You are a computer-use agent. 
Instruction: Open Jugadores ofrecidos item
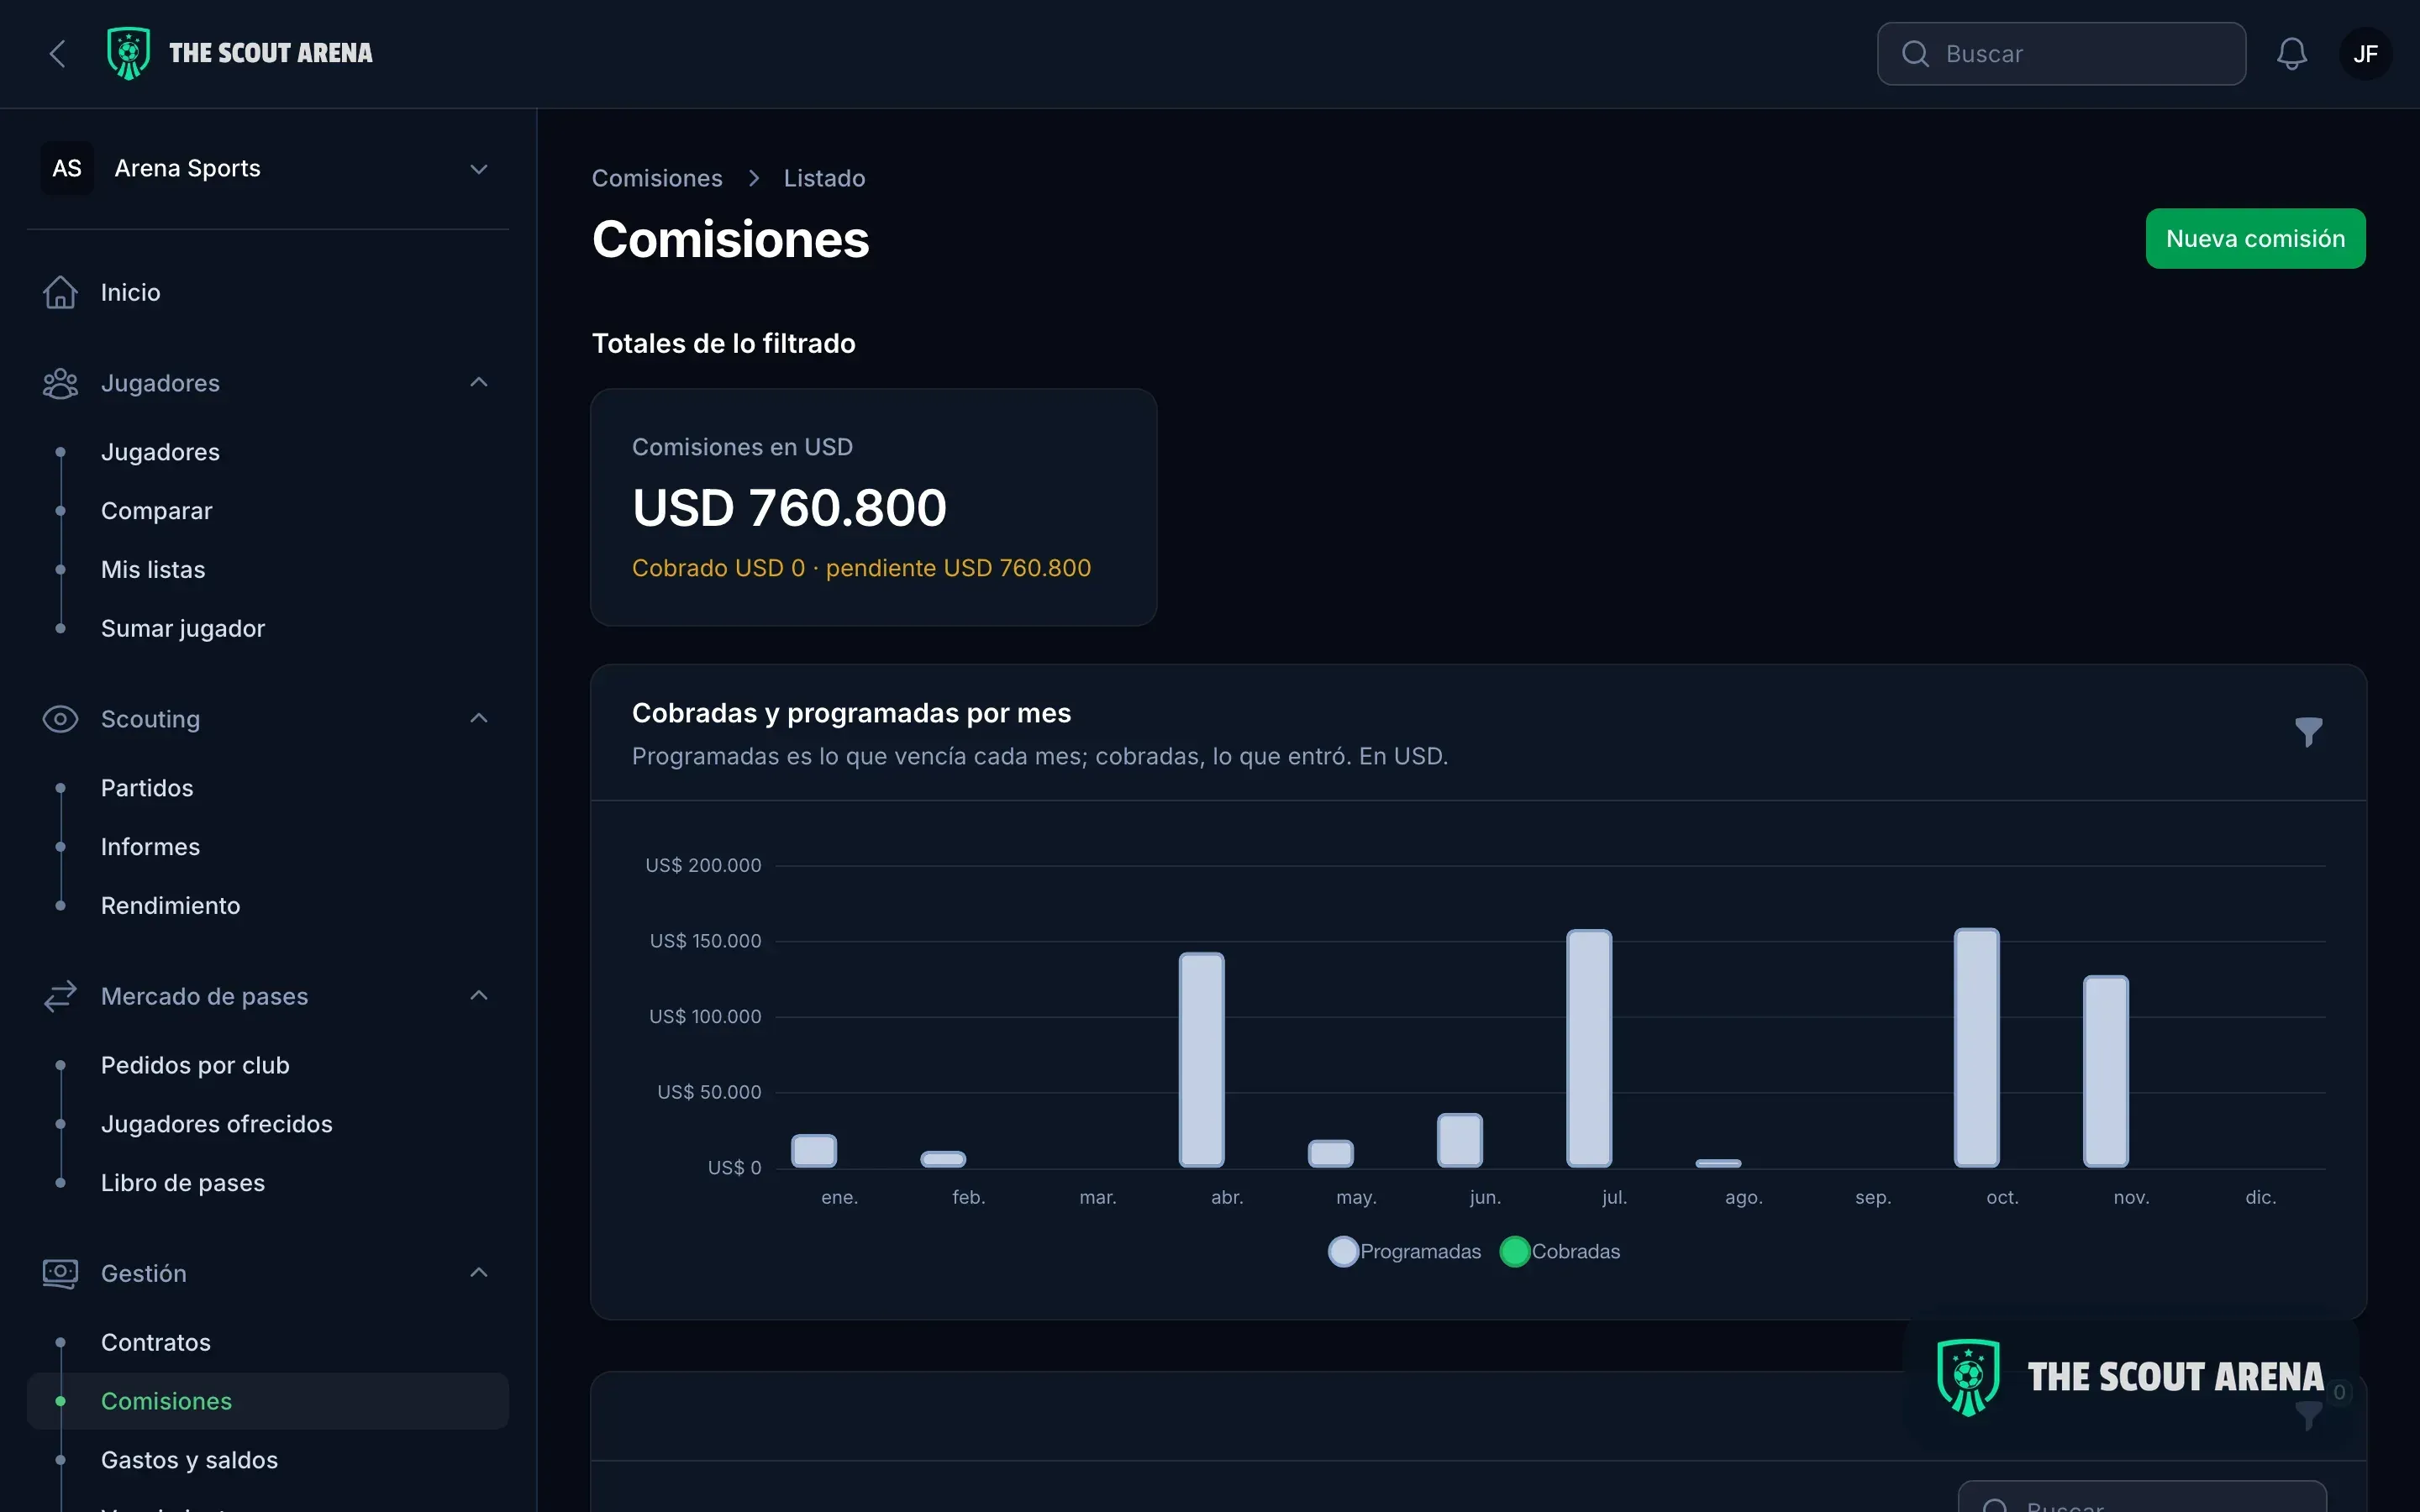[x=268, y=1124]
